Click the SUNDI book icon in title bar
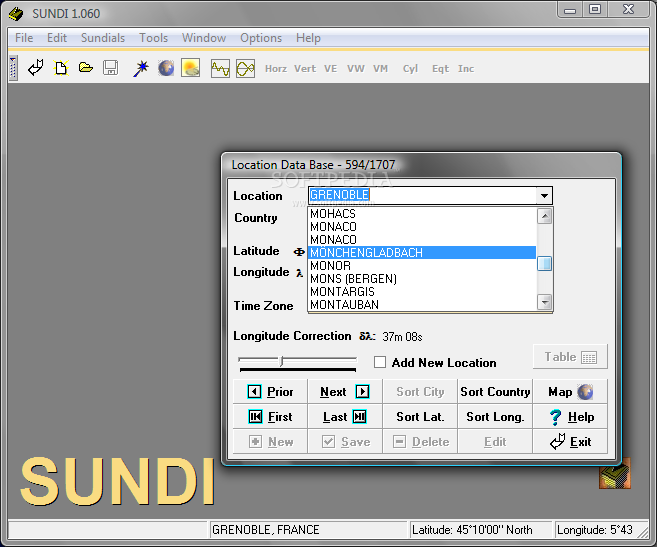This screenshot has width=657, height=547. pyautogui.click(x=16, y=14)
